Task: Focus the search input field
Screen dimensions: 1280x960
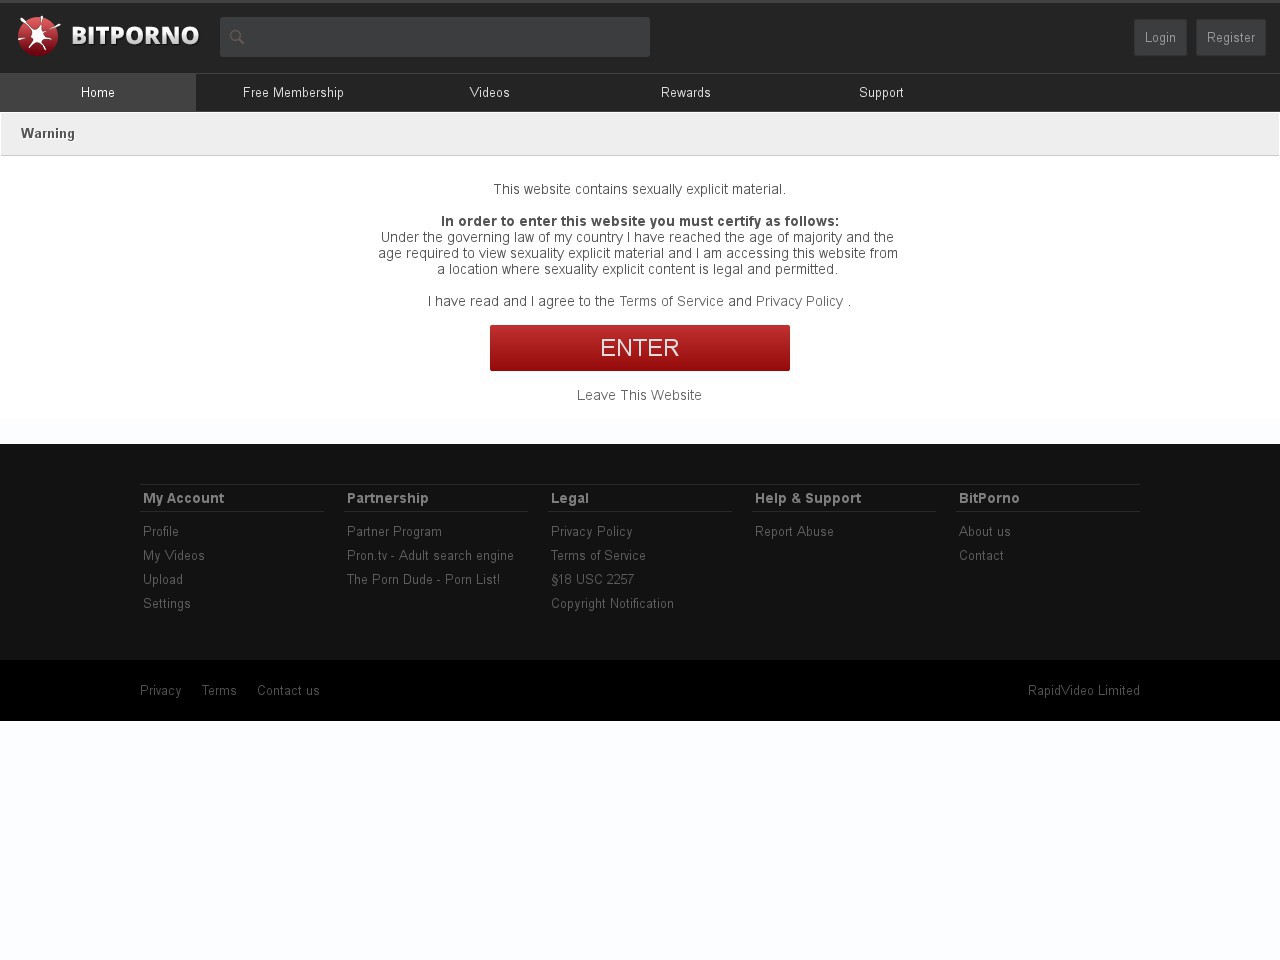Action: click(435, 37)
